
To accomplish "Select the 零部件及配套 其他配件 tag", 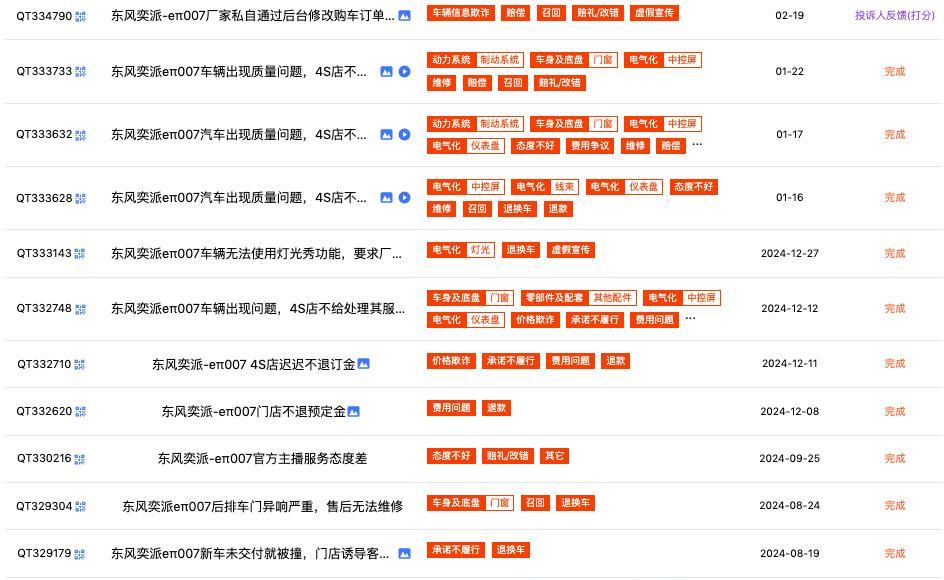I will pos(579,298).
